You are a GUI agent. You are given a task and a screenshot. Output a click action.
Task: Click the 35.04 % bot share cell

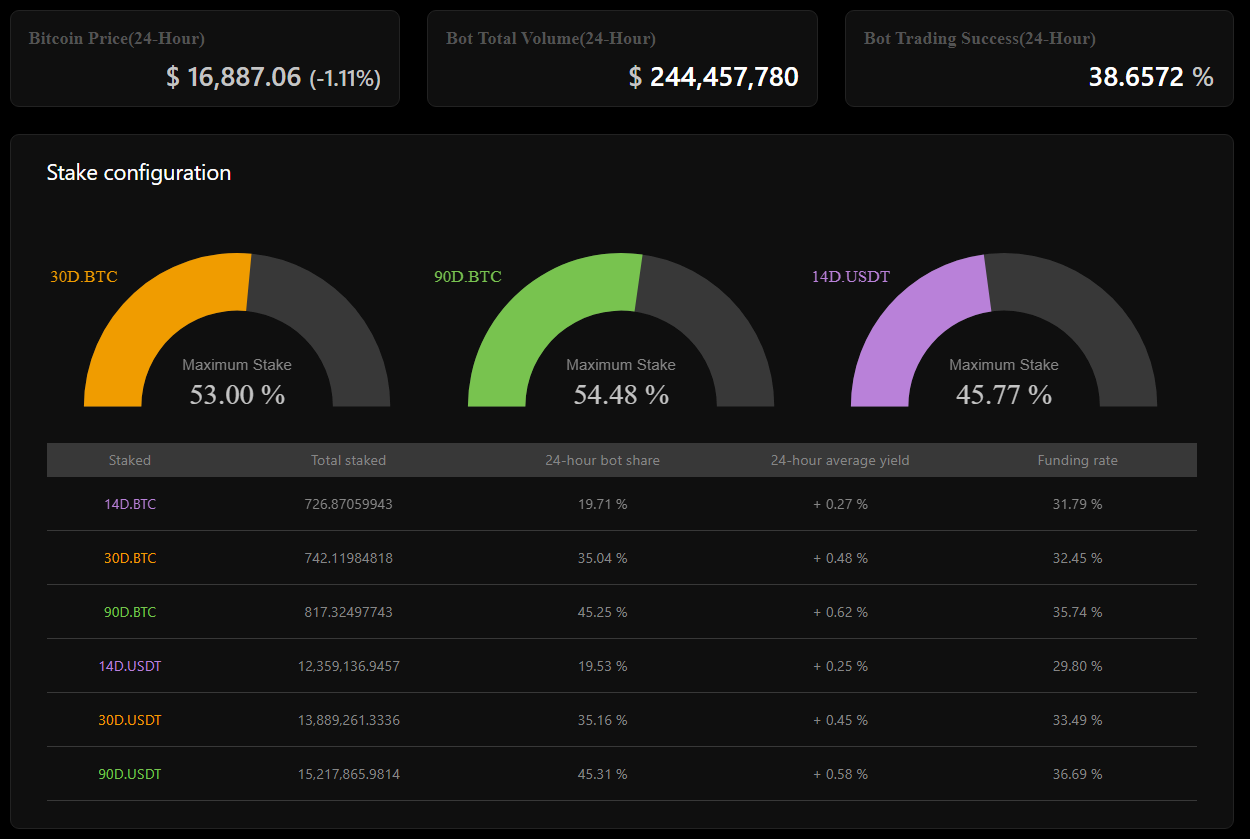click(x=602, y=559)
